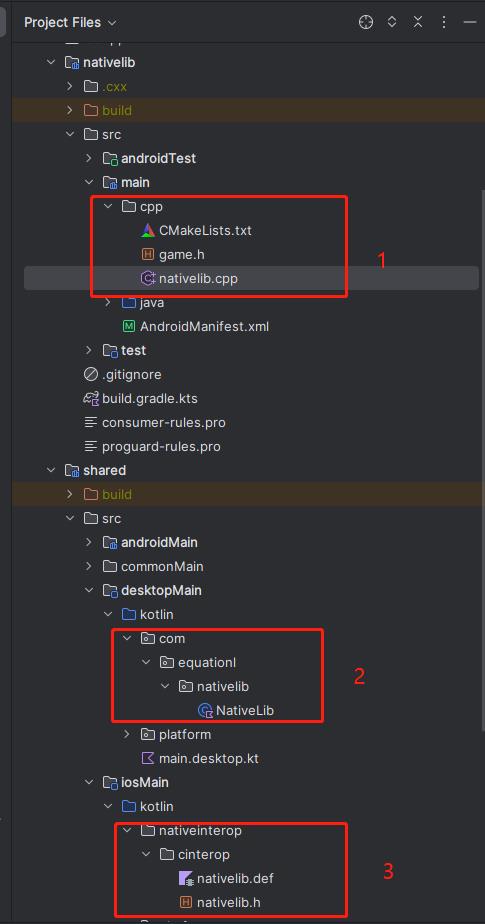This screenshot has width=485, height=924.
Task: Collapse the desktopMain source set
Action: click(89, 590)
